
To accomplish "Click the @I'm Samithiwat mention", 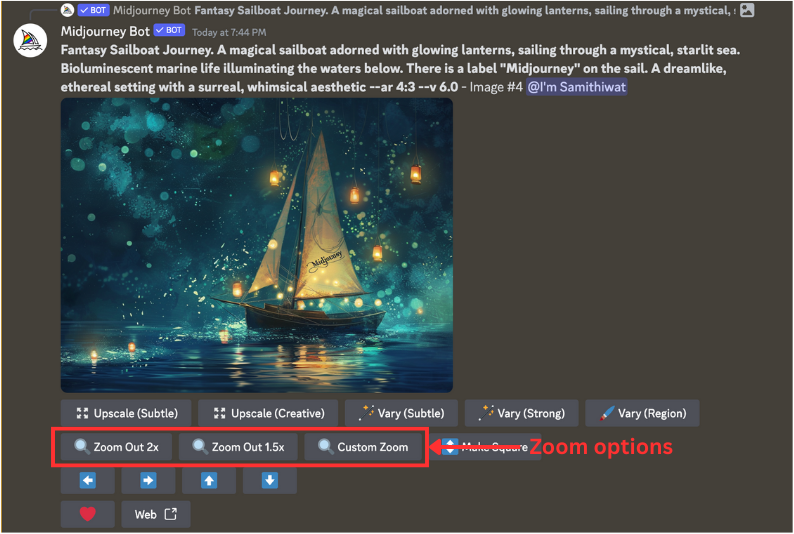I will (577, 87).
